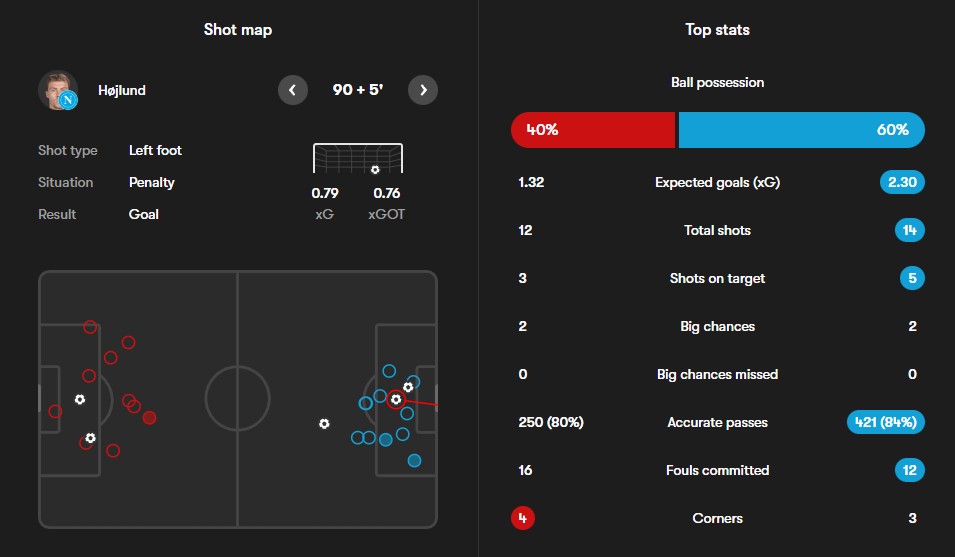
Task: Open Højlund's player name link
Action: 122,90
